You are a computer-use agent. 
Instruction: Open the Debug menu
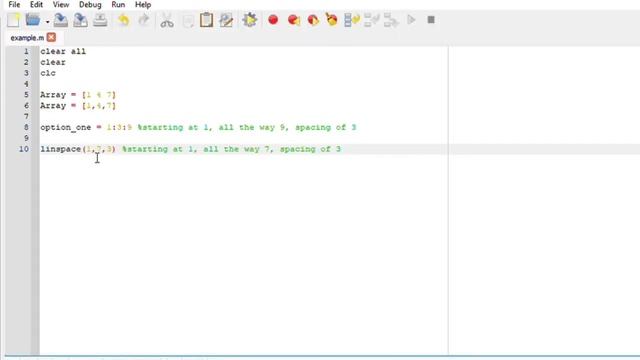[x=90, y=4]
